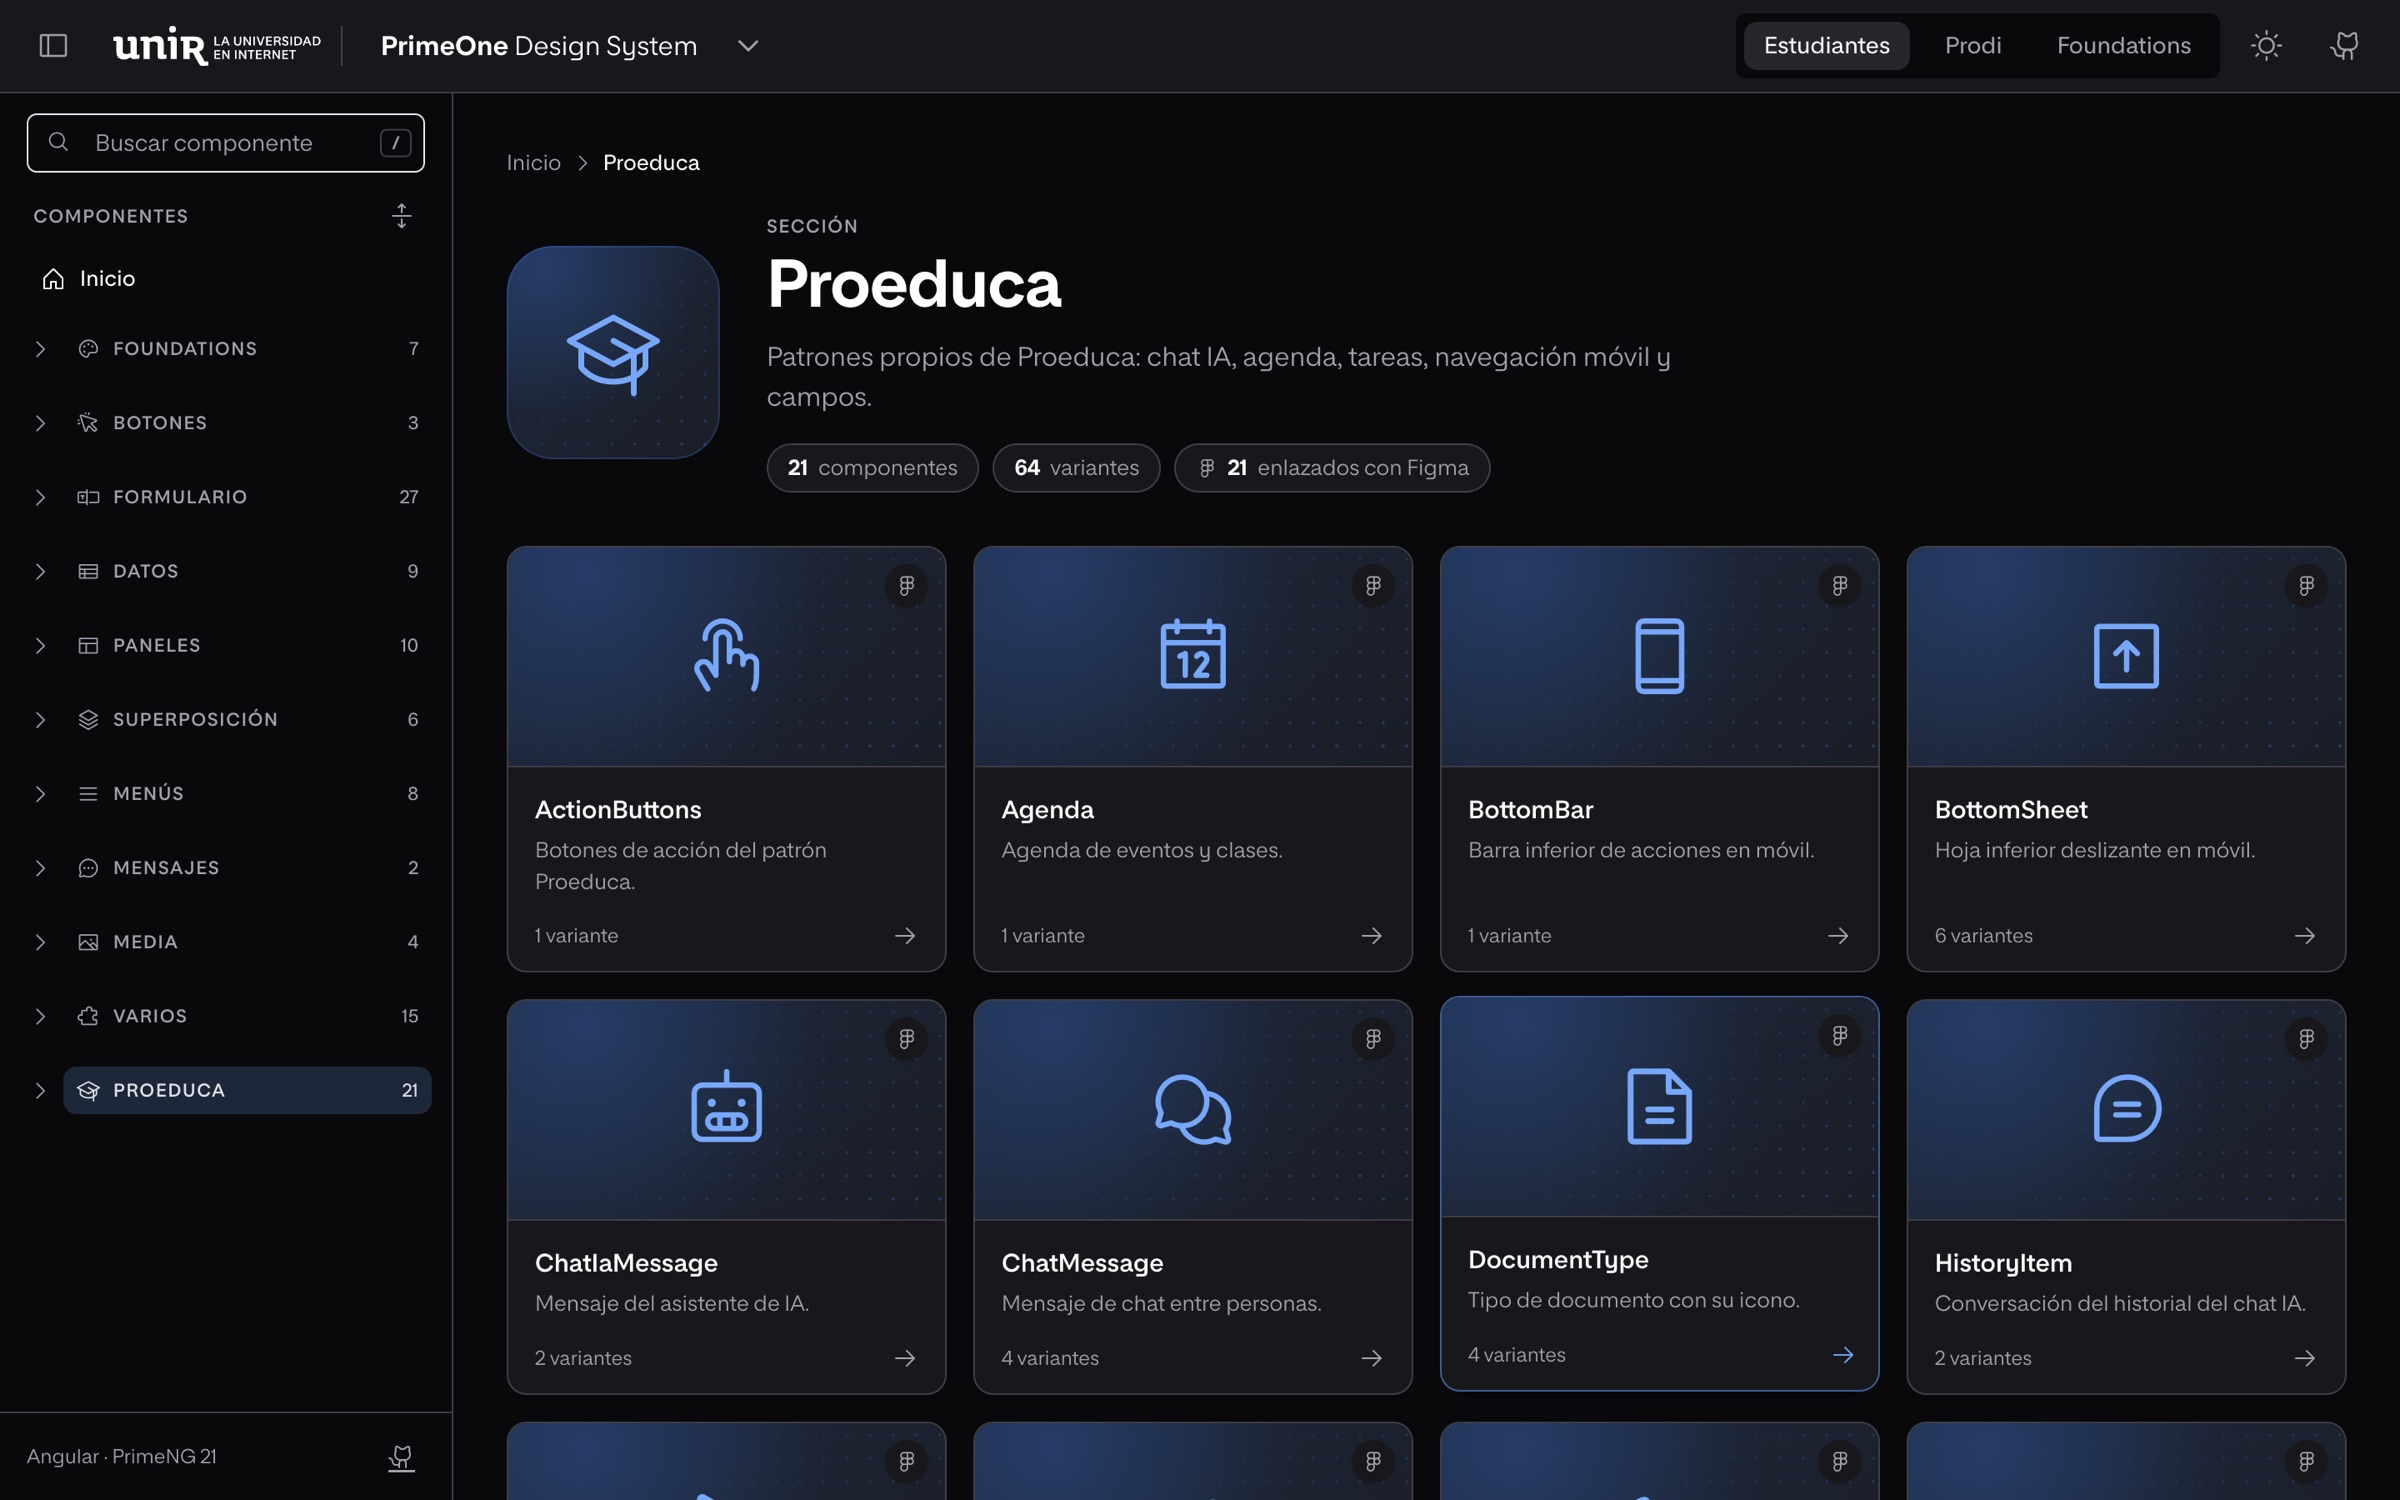Click the Figma badge on Agenda card

[x=1373, y=586]
